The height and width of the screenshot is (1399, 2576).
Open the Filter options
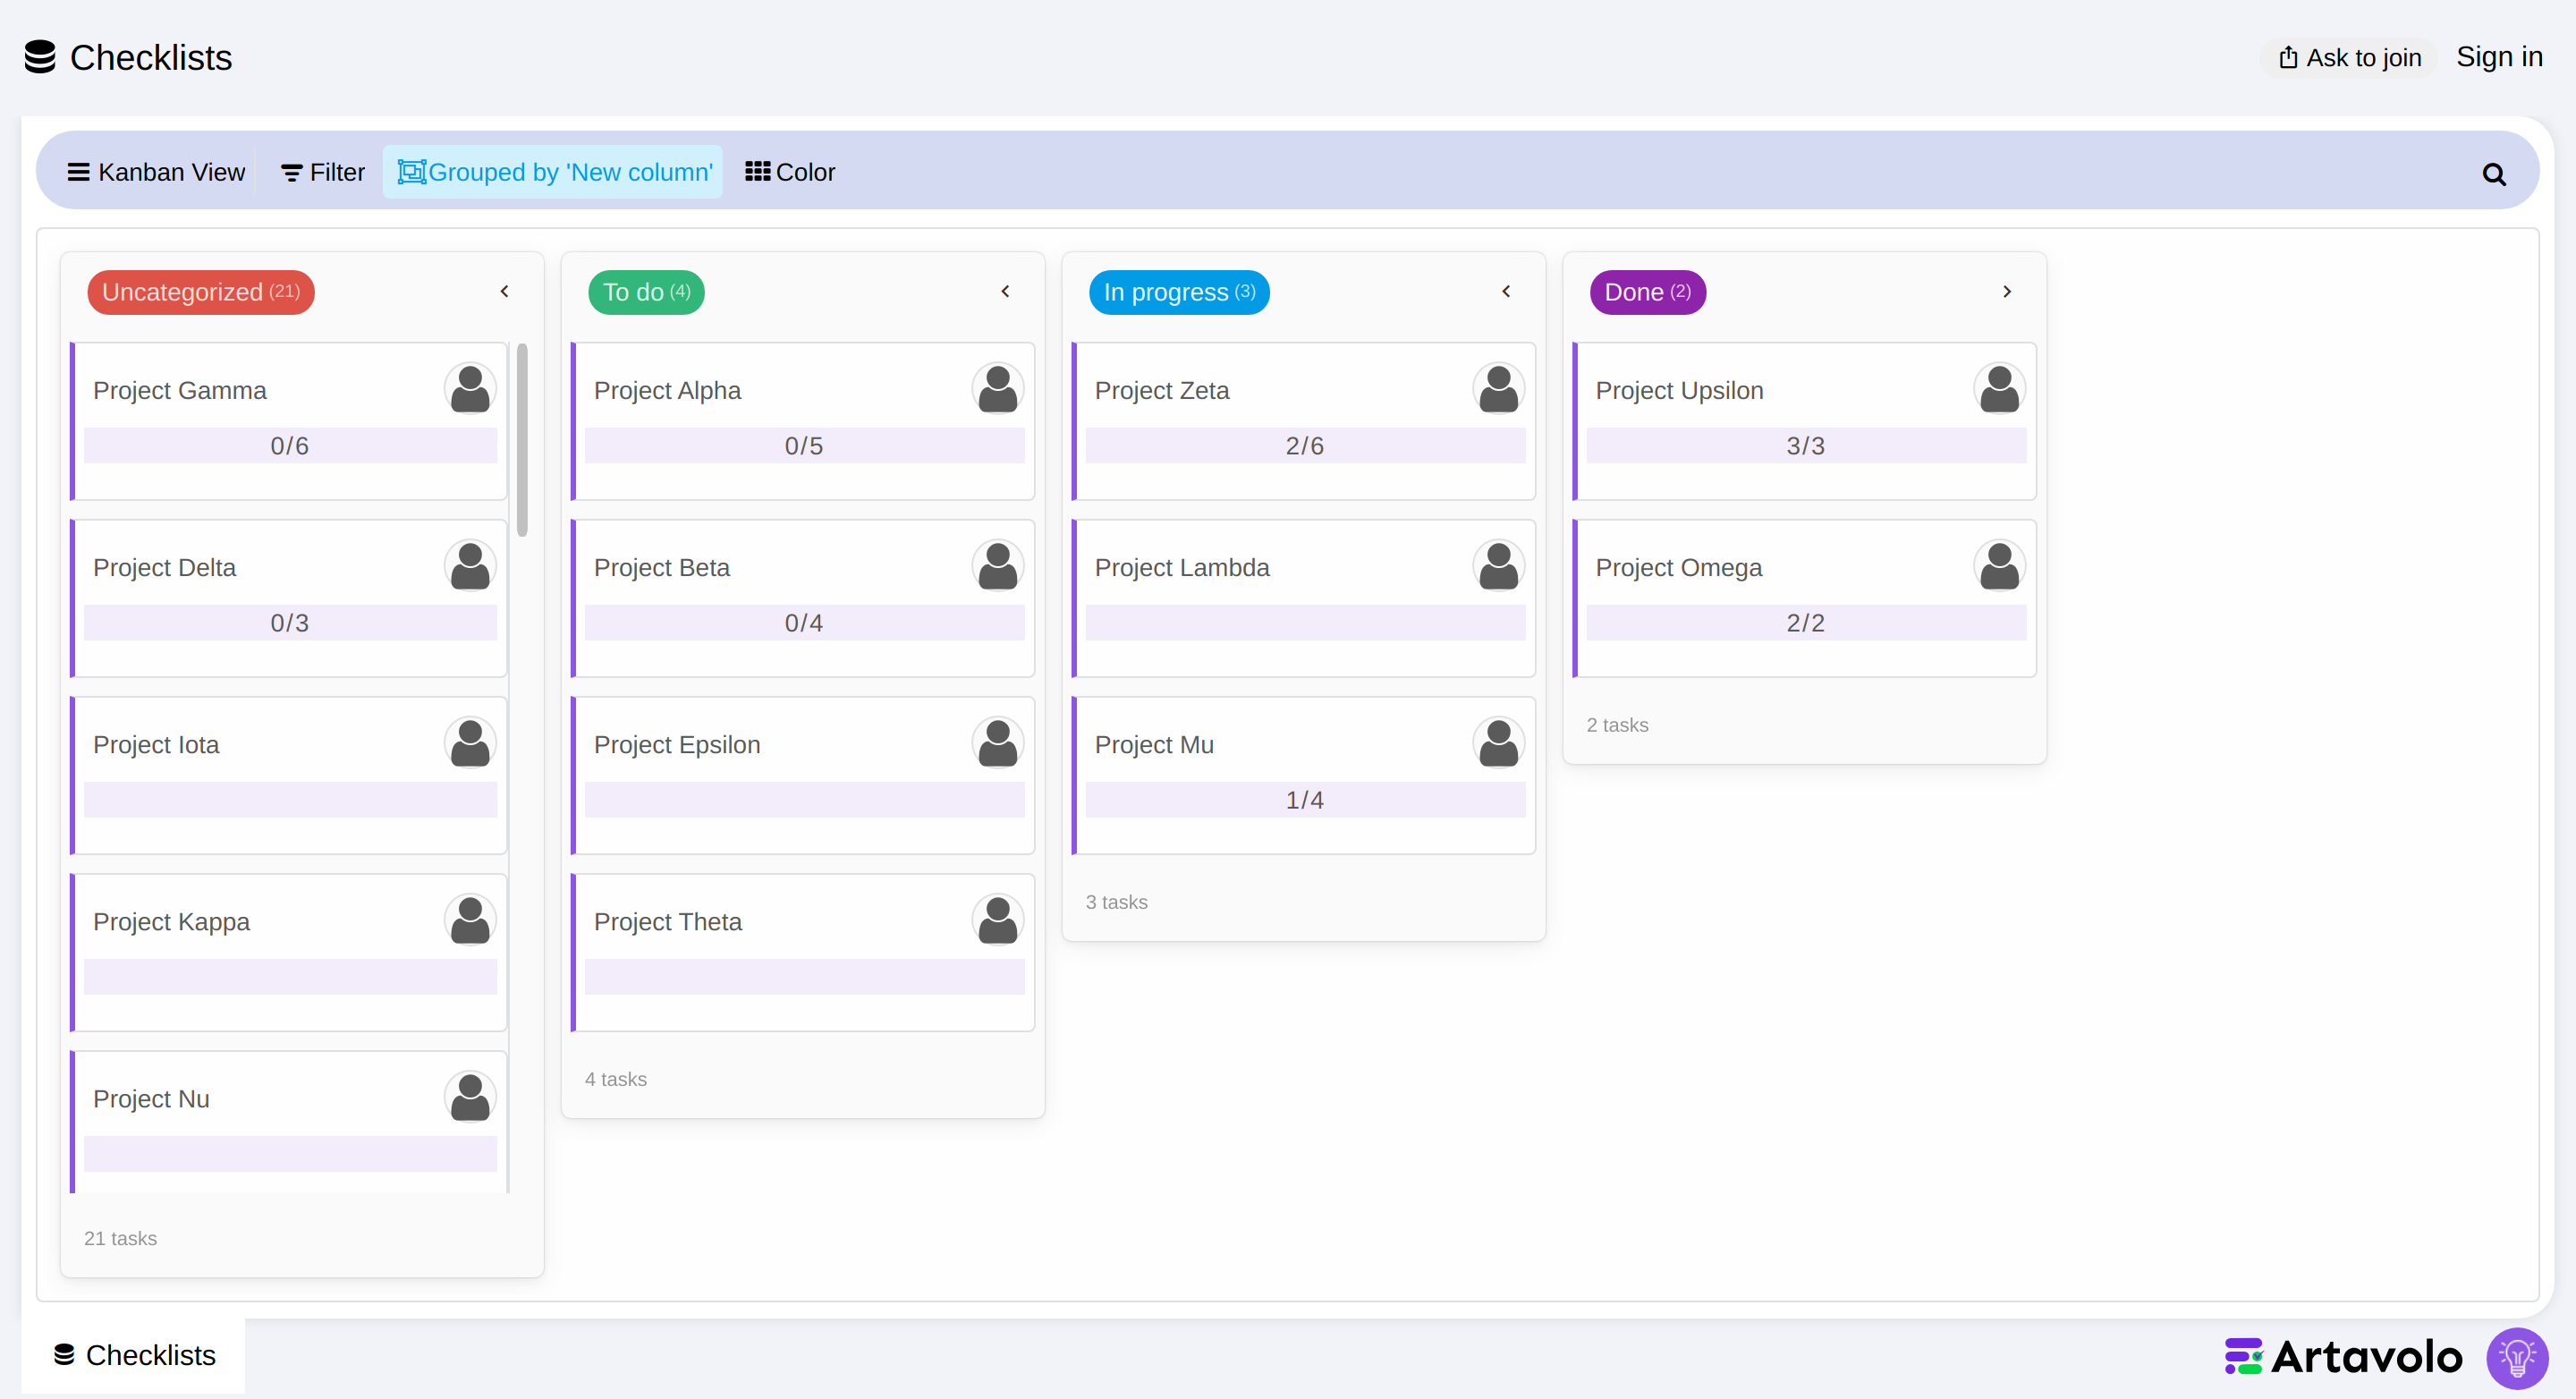click(x=323, y=172)
